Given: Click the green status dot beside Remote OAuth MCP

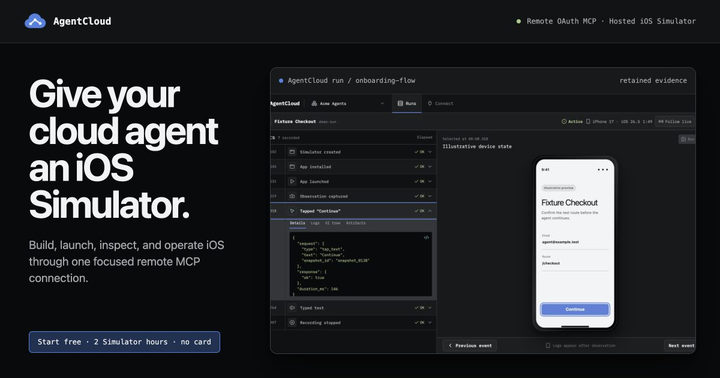Looking at the screenshot, I should (518, 21).
